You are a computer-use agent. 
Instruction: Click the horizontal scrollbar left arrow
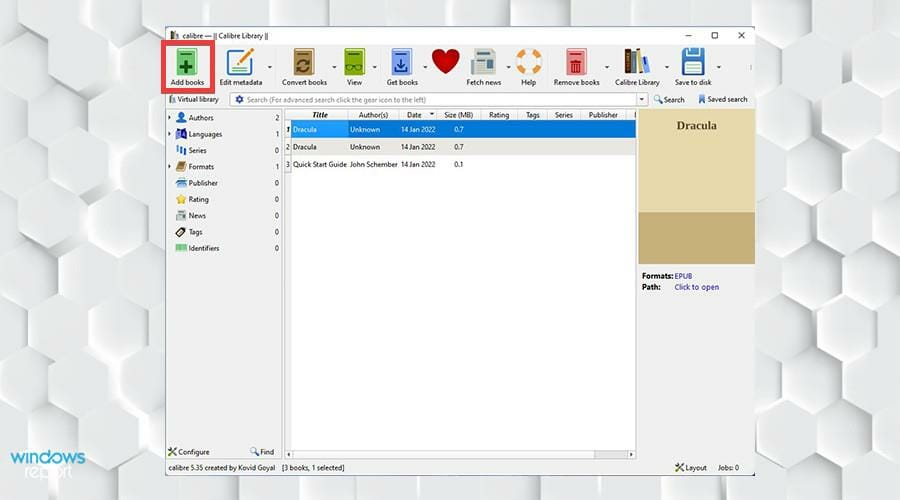[x=289, y=454]
